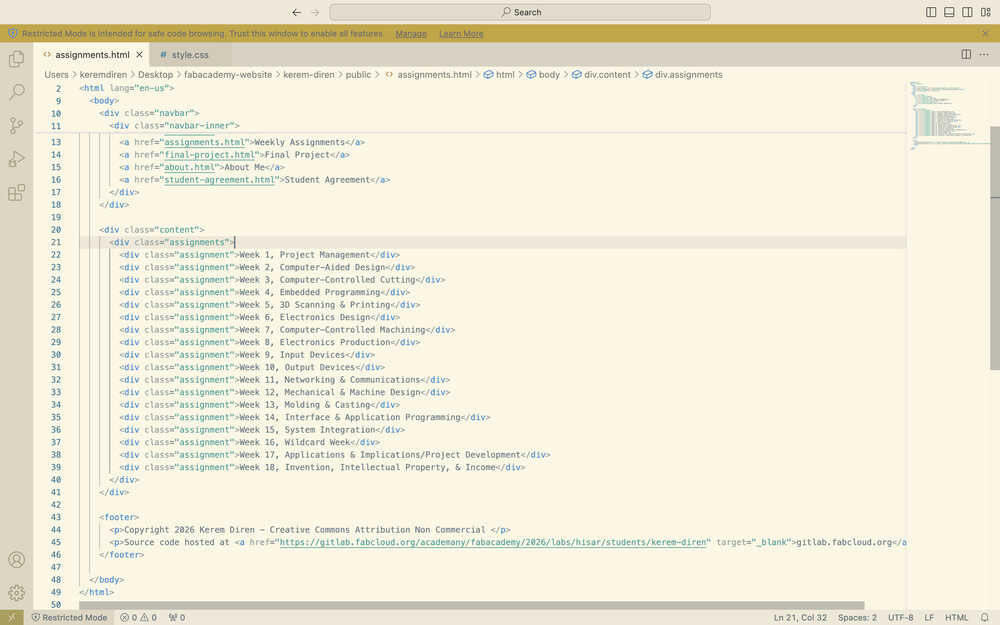Click line number 42 in the gutter
The height and width of the screenshot is (625, 1000).
[x=56, y=505]
